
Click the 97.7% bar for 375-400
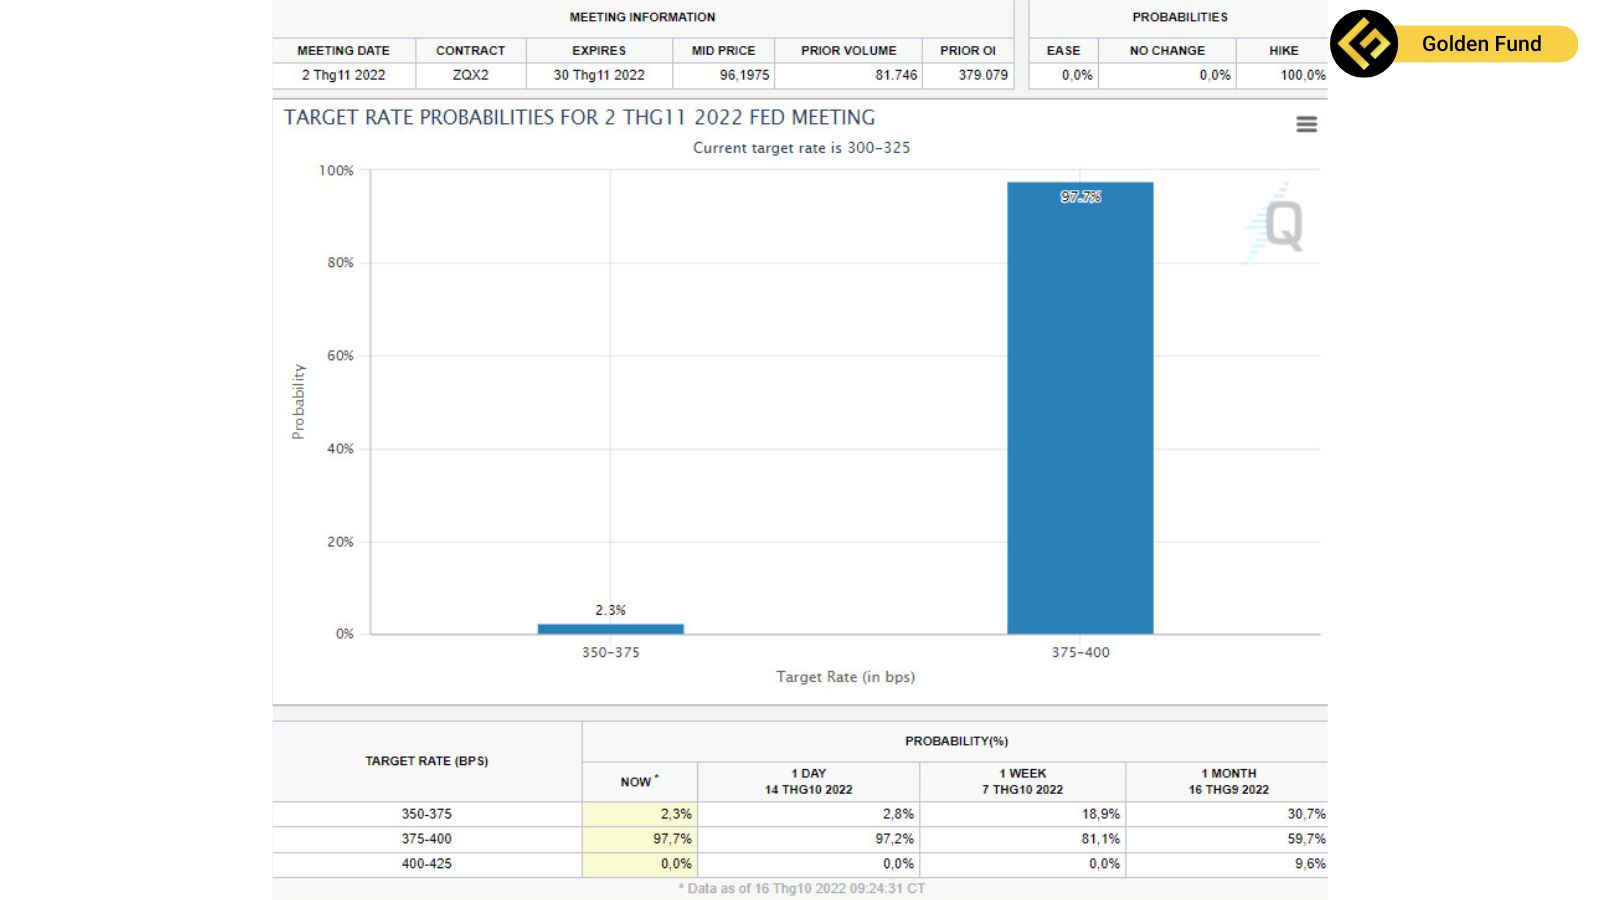tap(1080, 407)
